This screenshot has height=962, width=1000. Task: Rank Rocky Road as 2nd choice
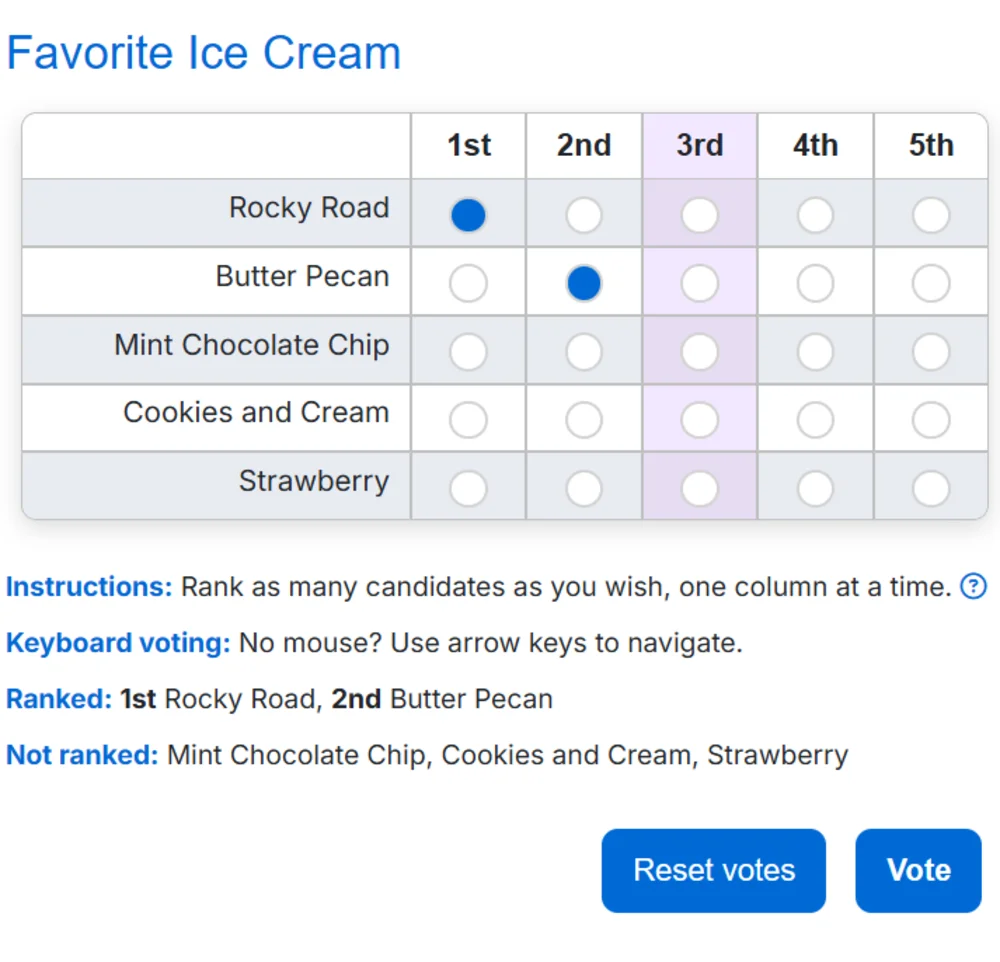pyautogui.click(x=583, y=214)
